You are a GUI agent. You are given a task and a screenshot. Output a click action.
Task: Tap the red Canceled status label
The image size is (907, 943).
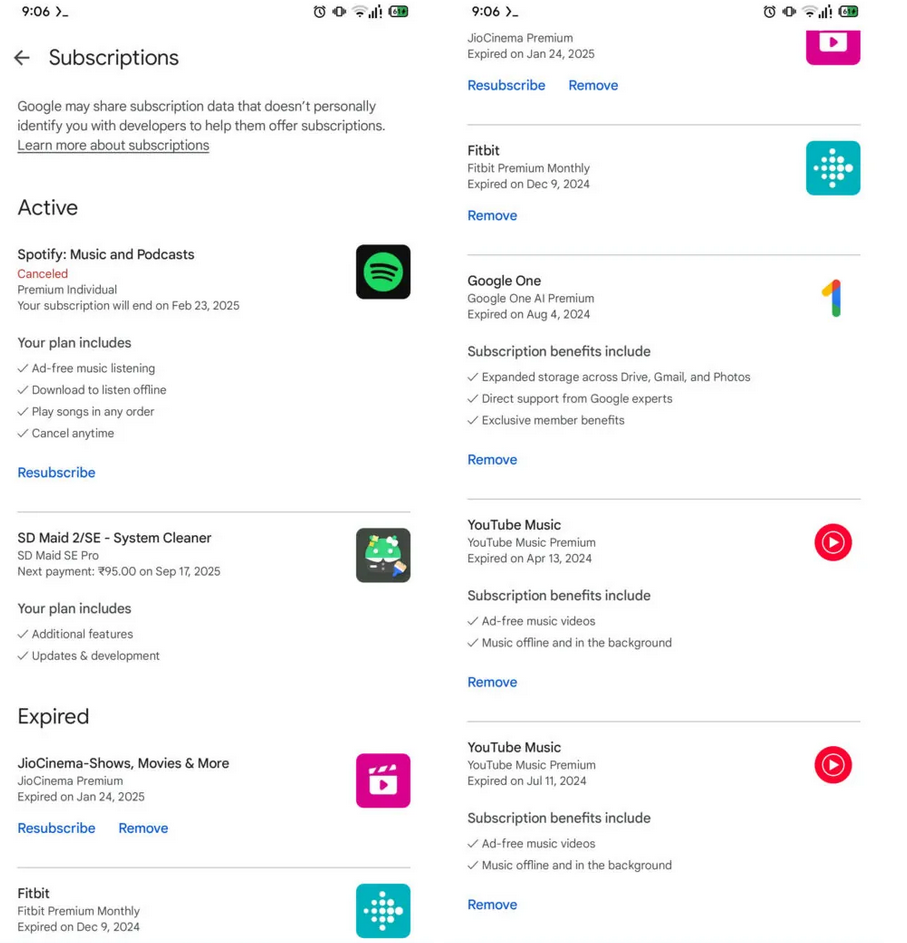(42, 273)
